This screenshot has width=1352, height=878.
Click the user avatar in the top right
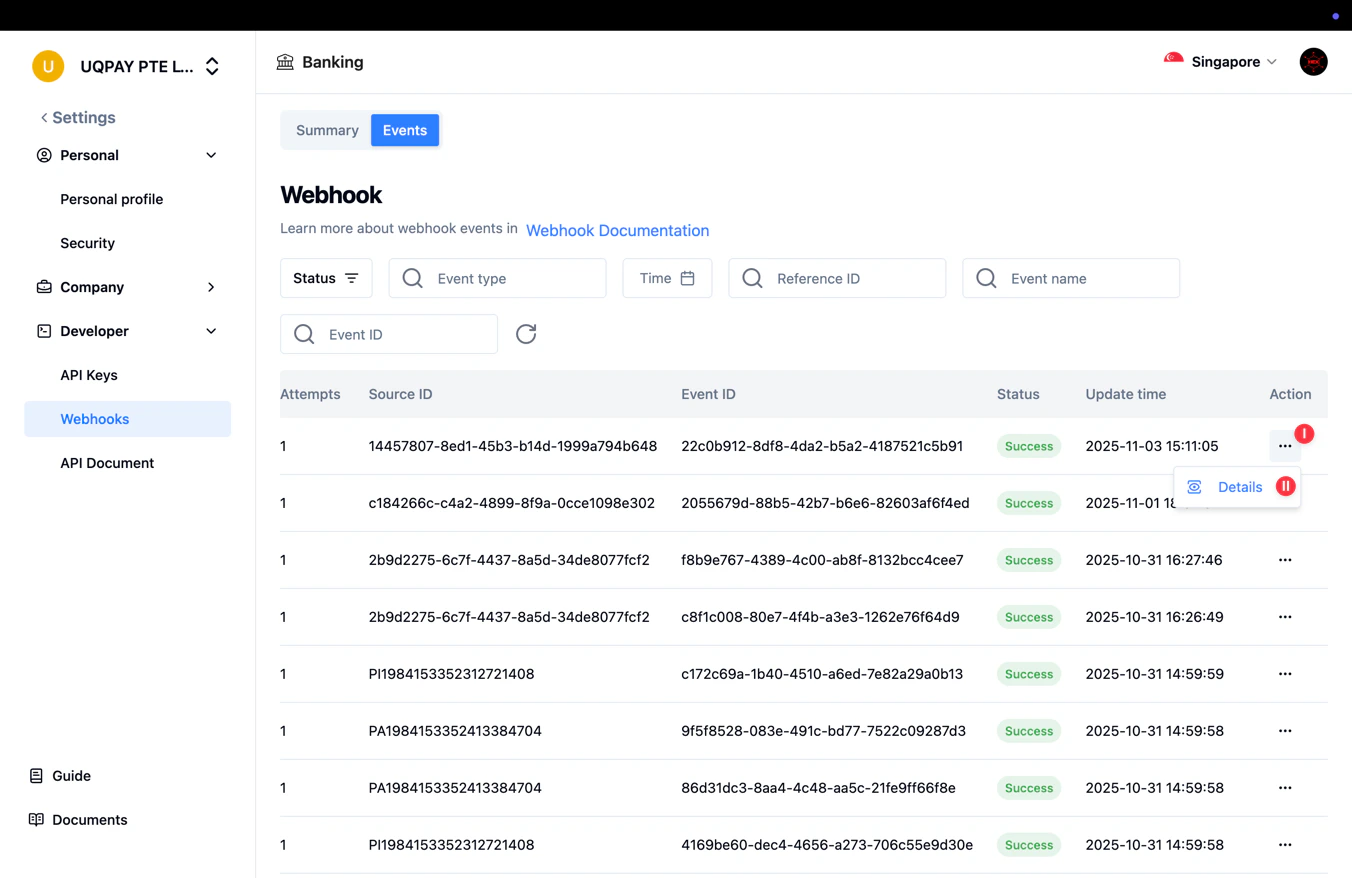coord(1313,61)
